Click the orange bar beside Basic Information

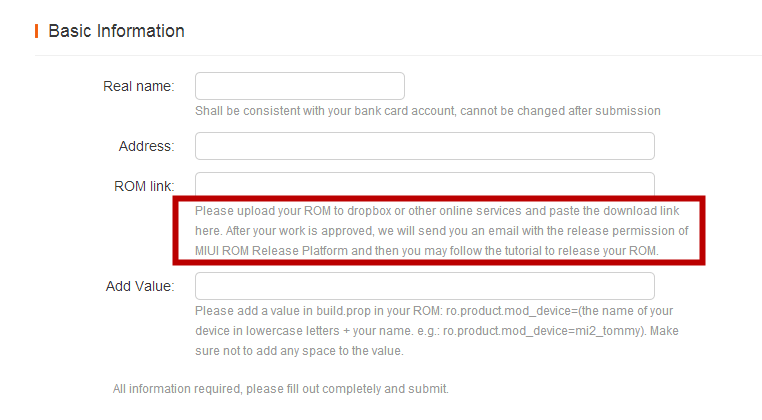click(37, 31)
